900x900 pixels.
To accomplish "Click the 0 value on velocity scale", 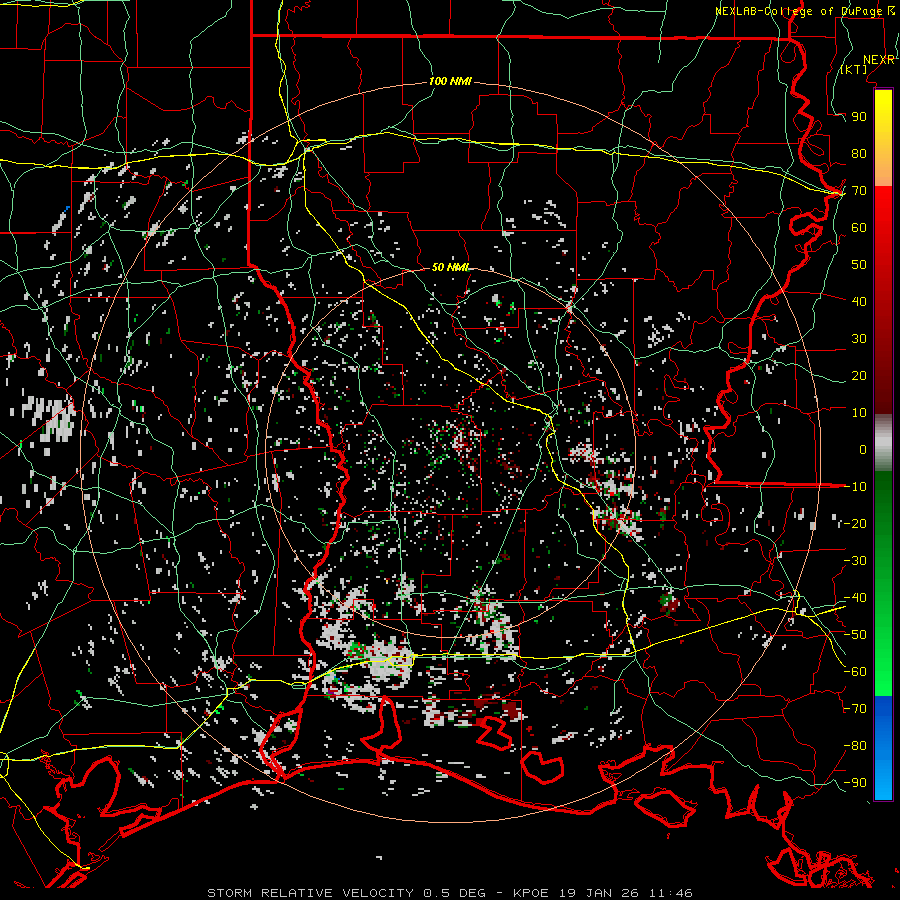I will point(863,450).
